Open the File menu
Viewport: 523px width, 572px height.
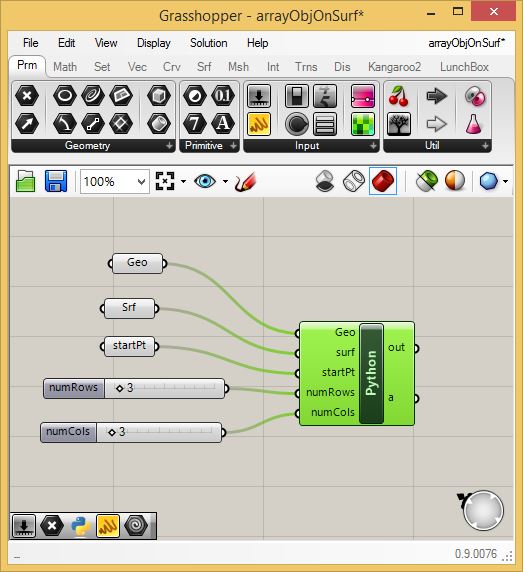31,43
